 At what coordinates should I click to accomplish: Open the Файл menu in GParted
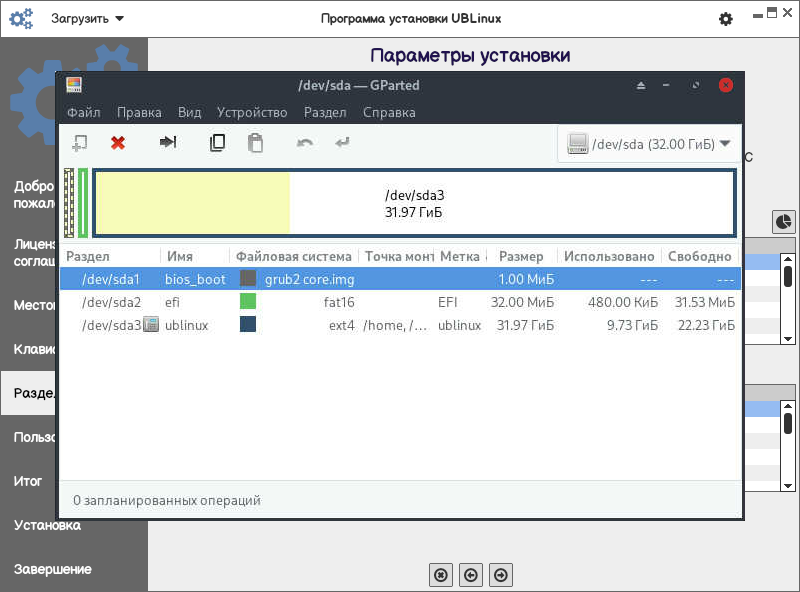pyautogui.click(x=84, y=112)
